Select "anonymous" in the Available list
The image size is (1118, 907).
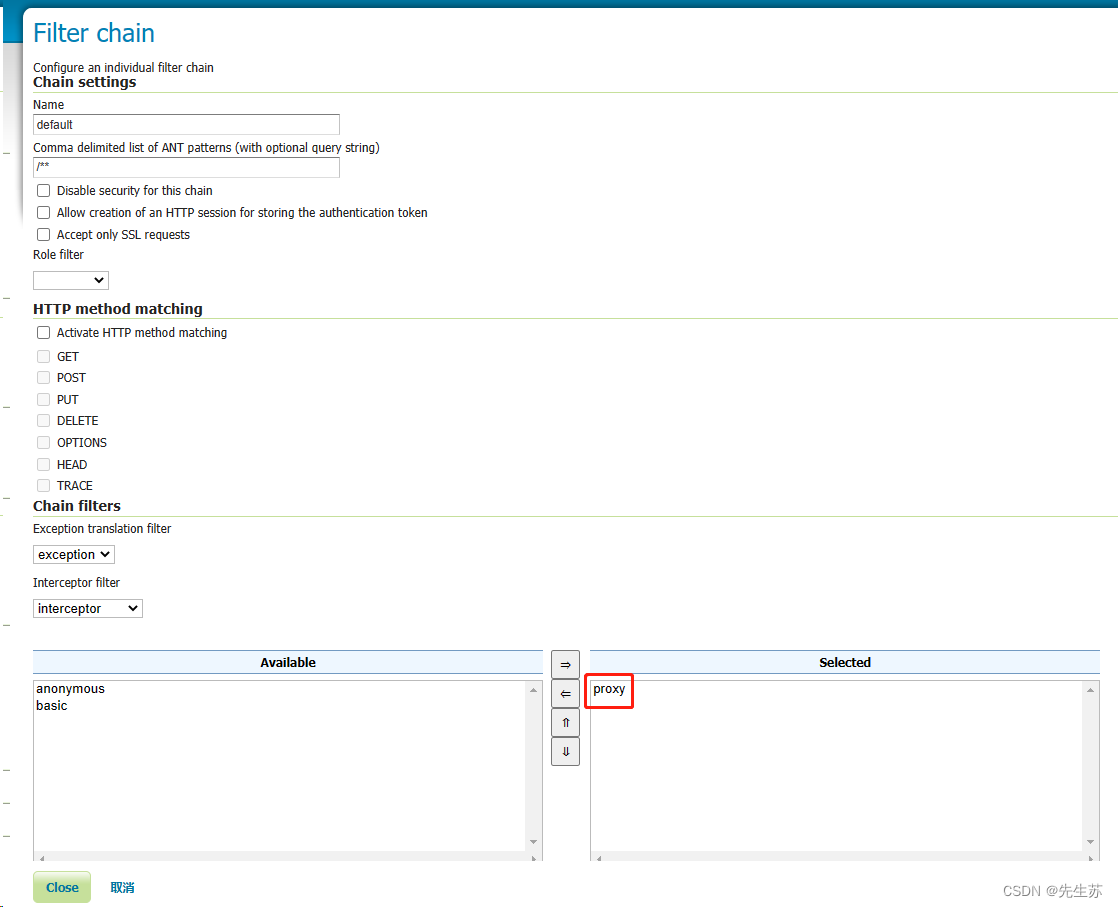pyautogui.click(x=70, y=688)
